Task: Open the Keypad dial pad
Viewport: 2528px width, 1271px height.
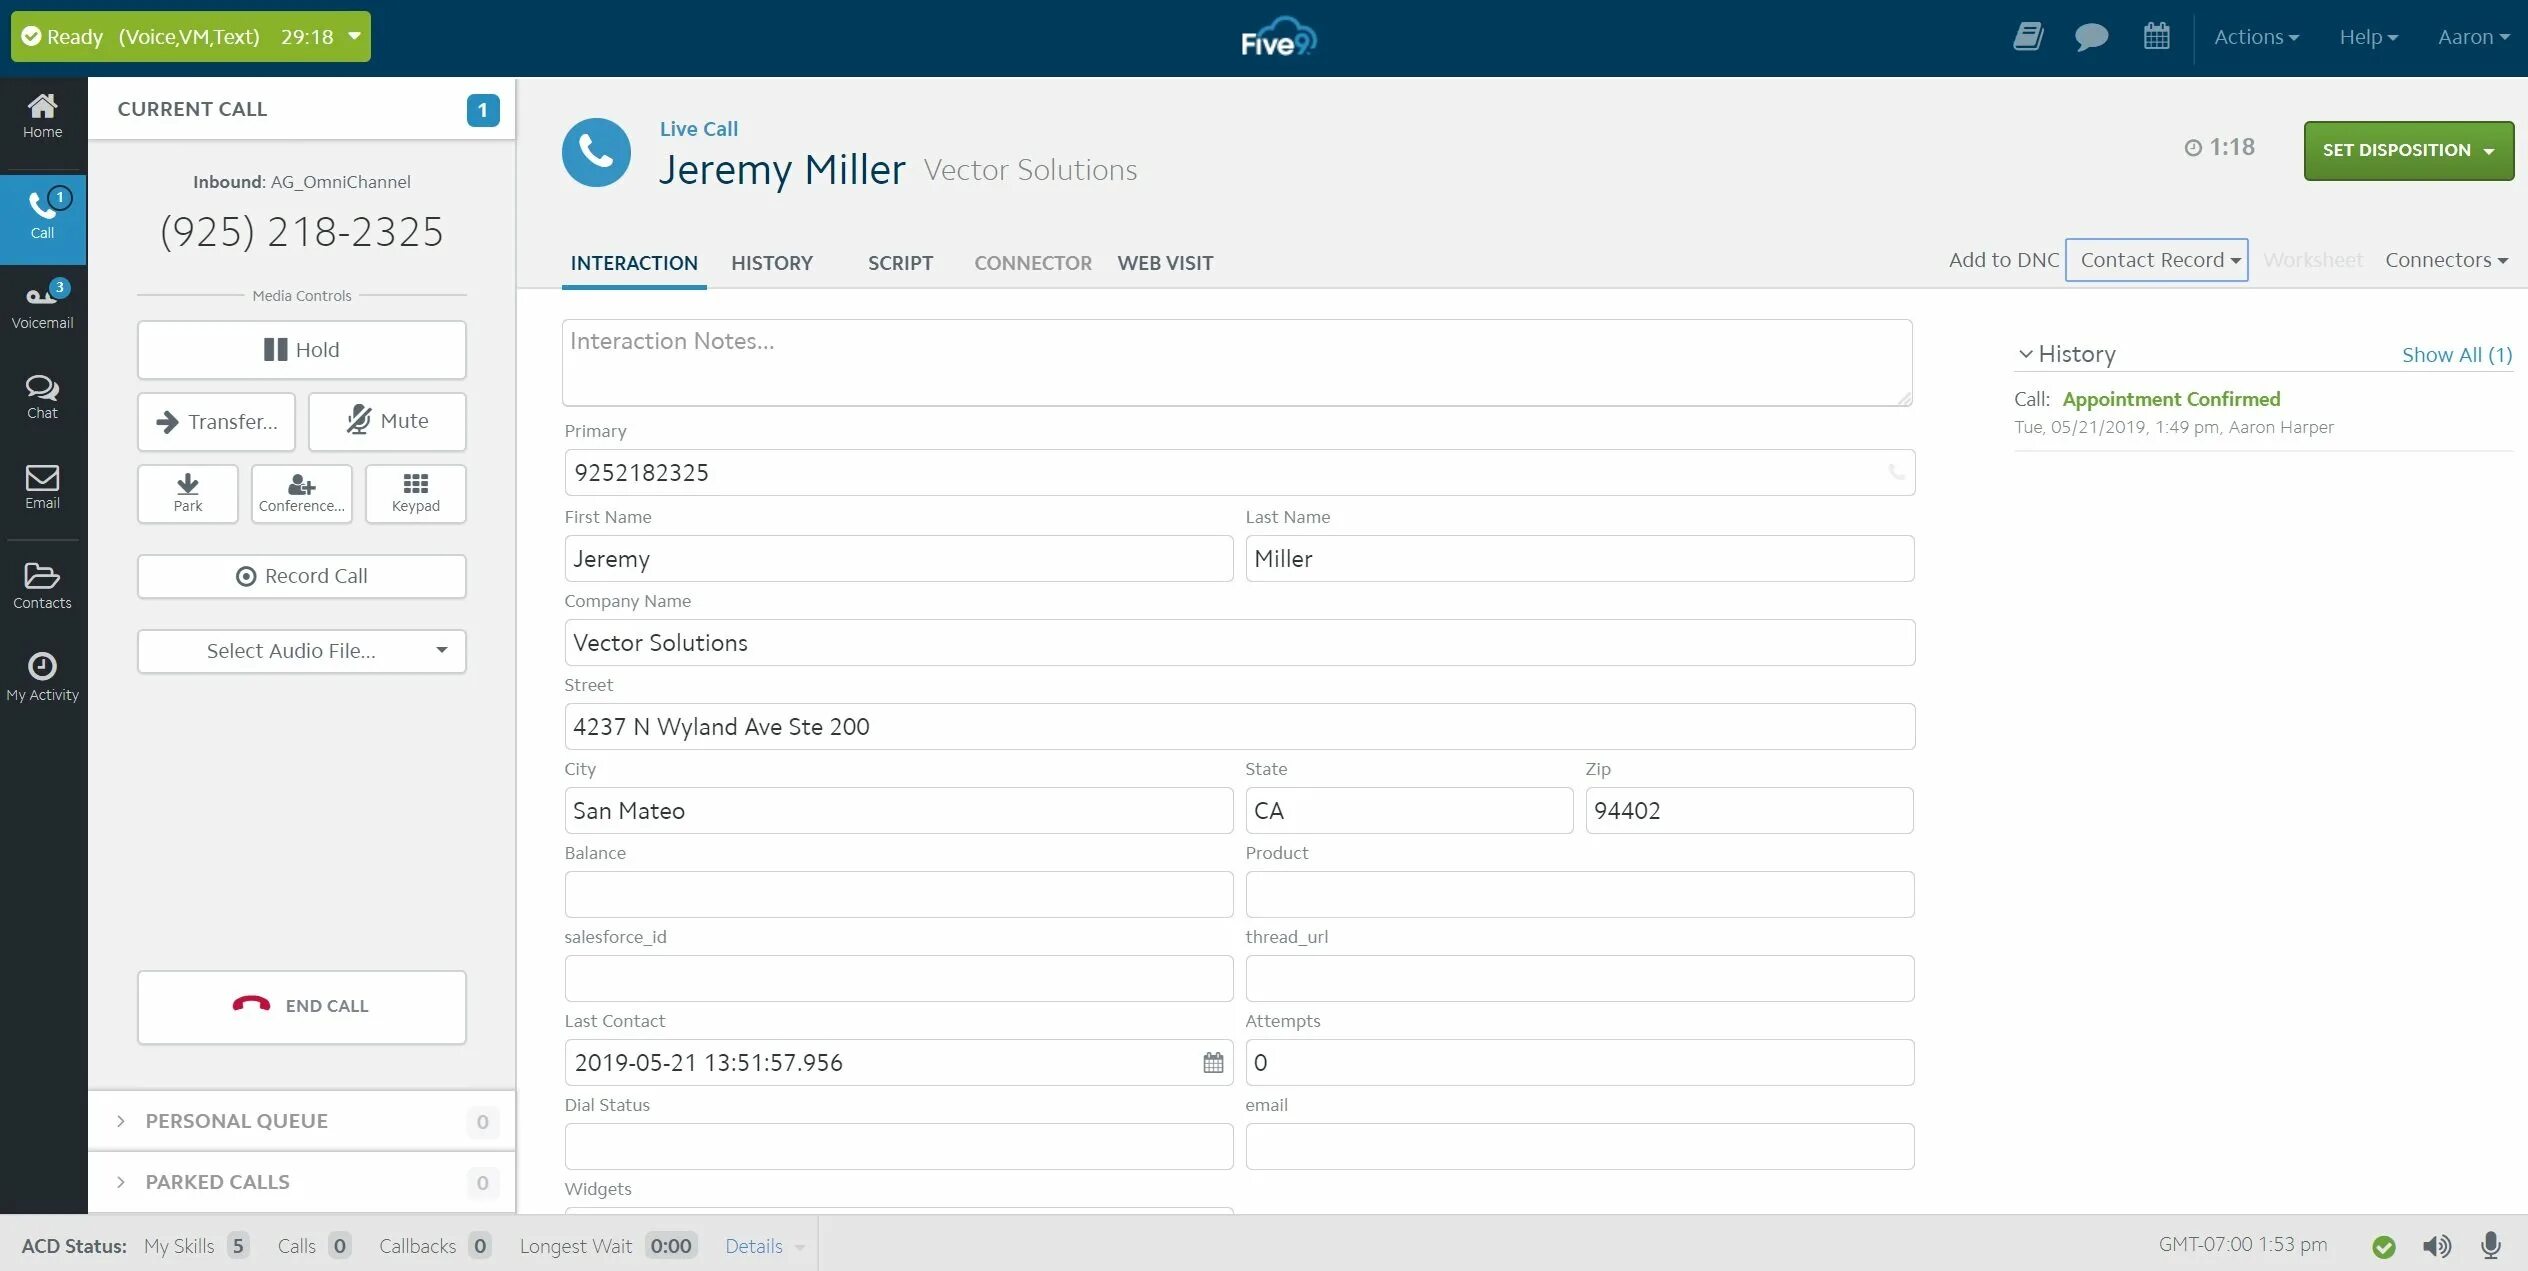Action: 415,493
